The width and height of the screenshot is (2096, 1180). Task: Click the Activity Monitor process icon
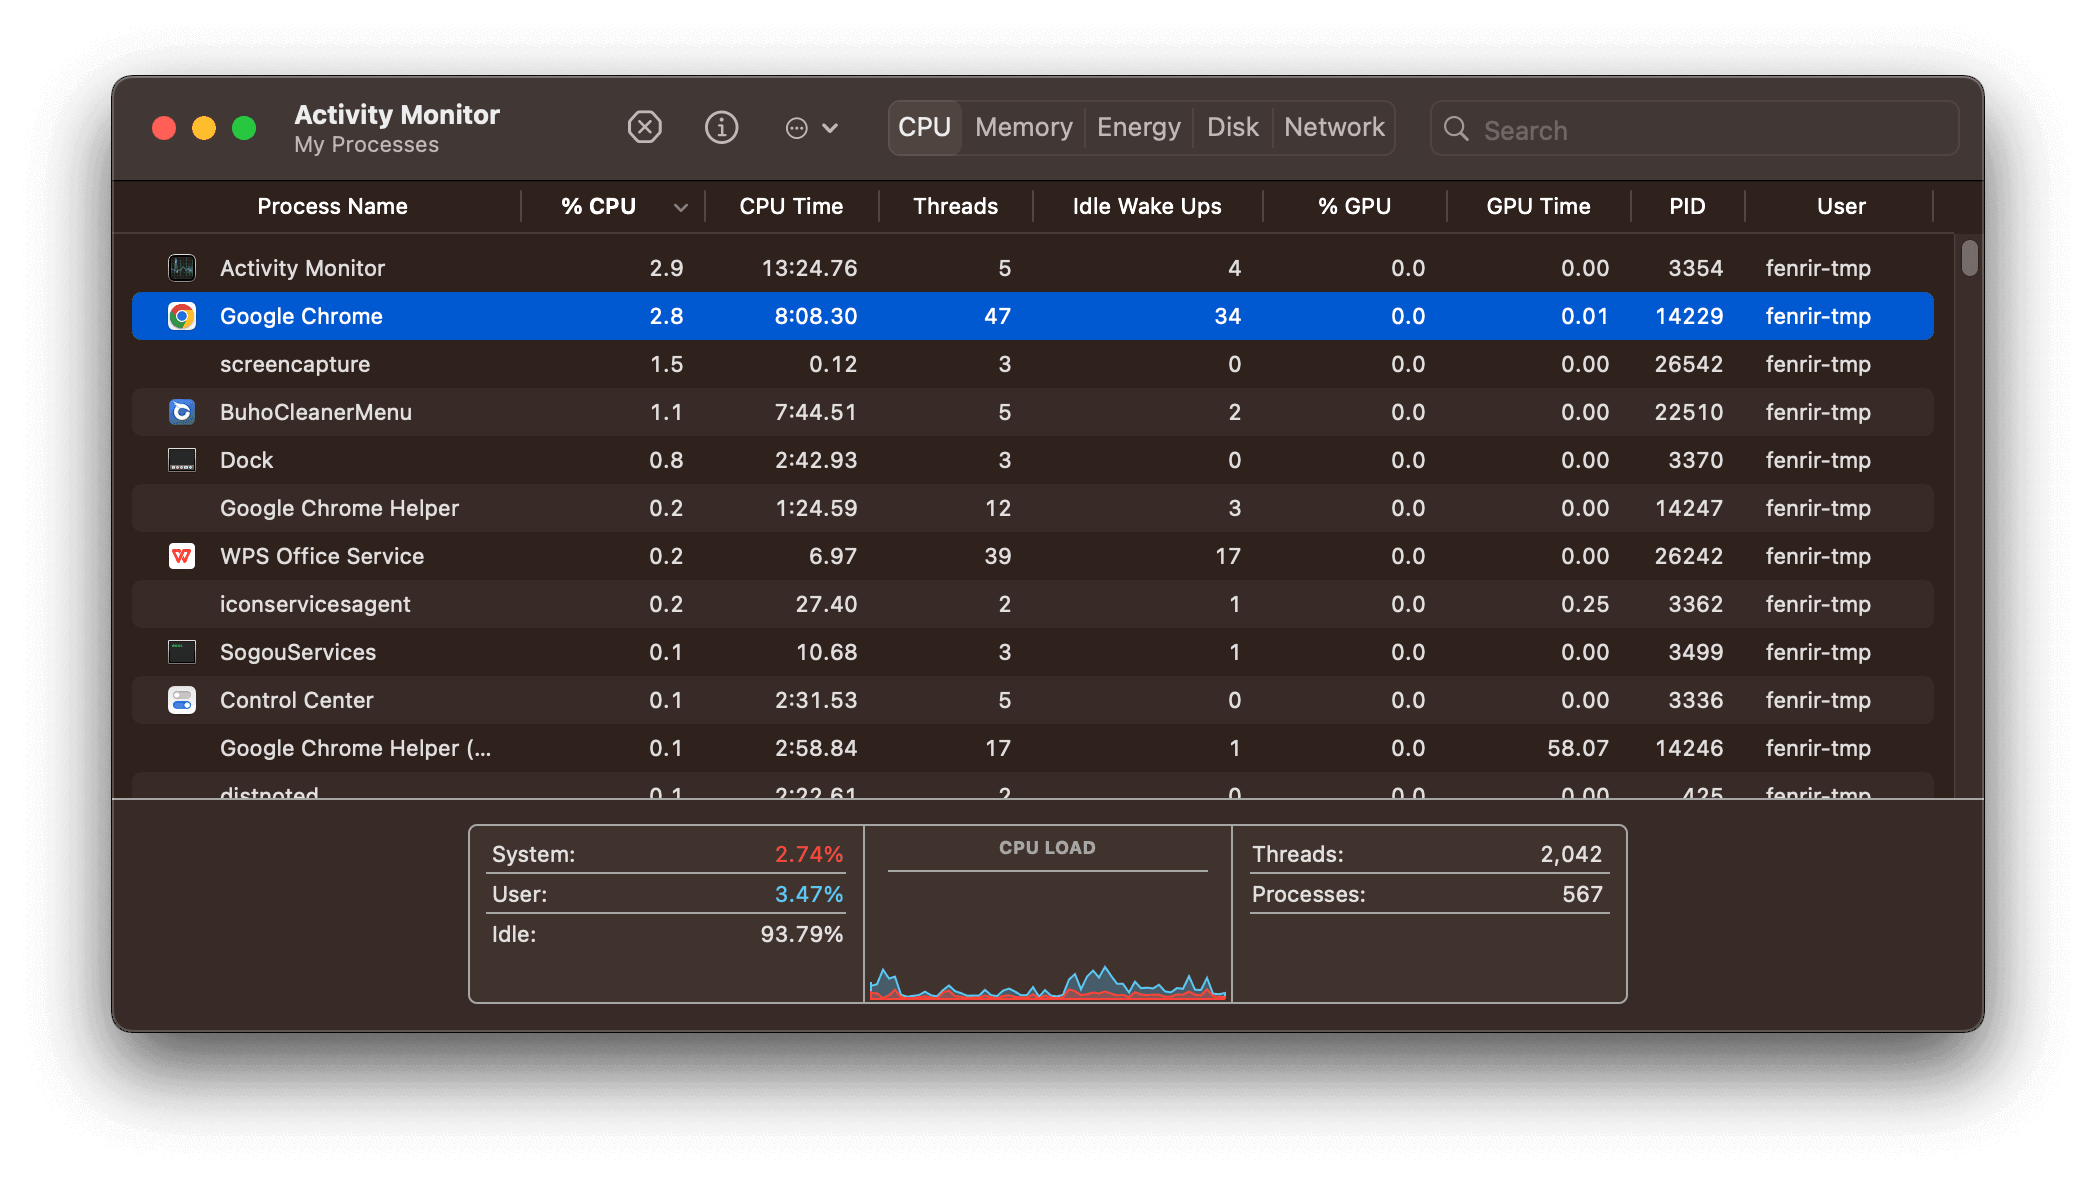(x=181, y=267)
